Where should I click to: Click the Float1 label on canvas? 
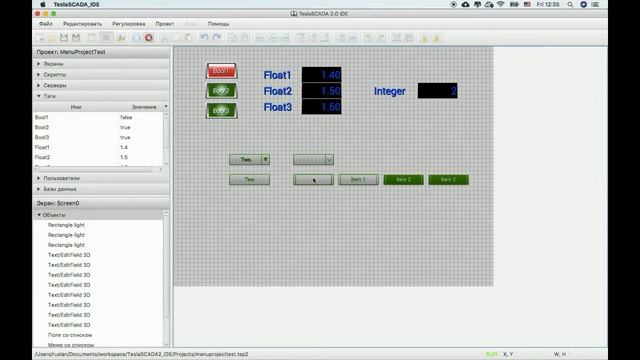click(278, 75)
